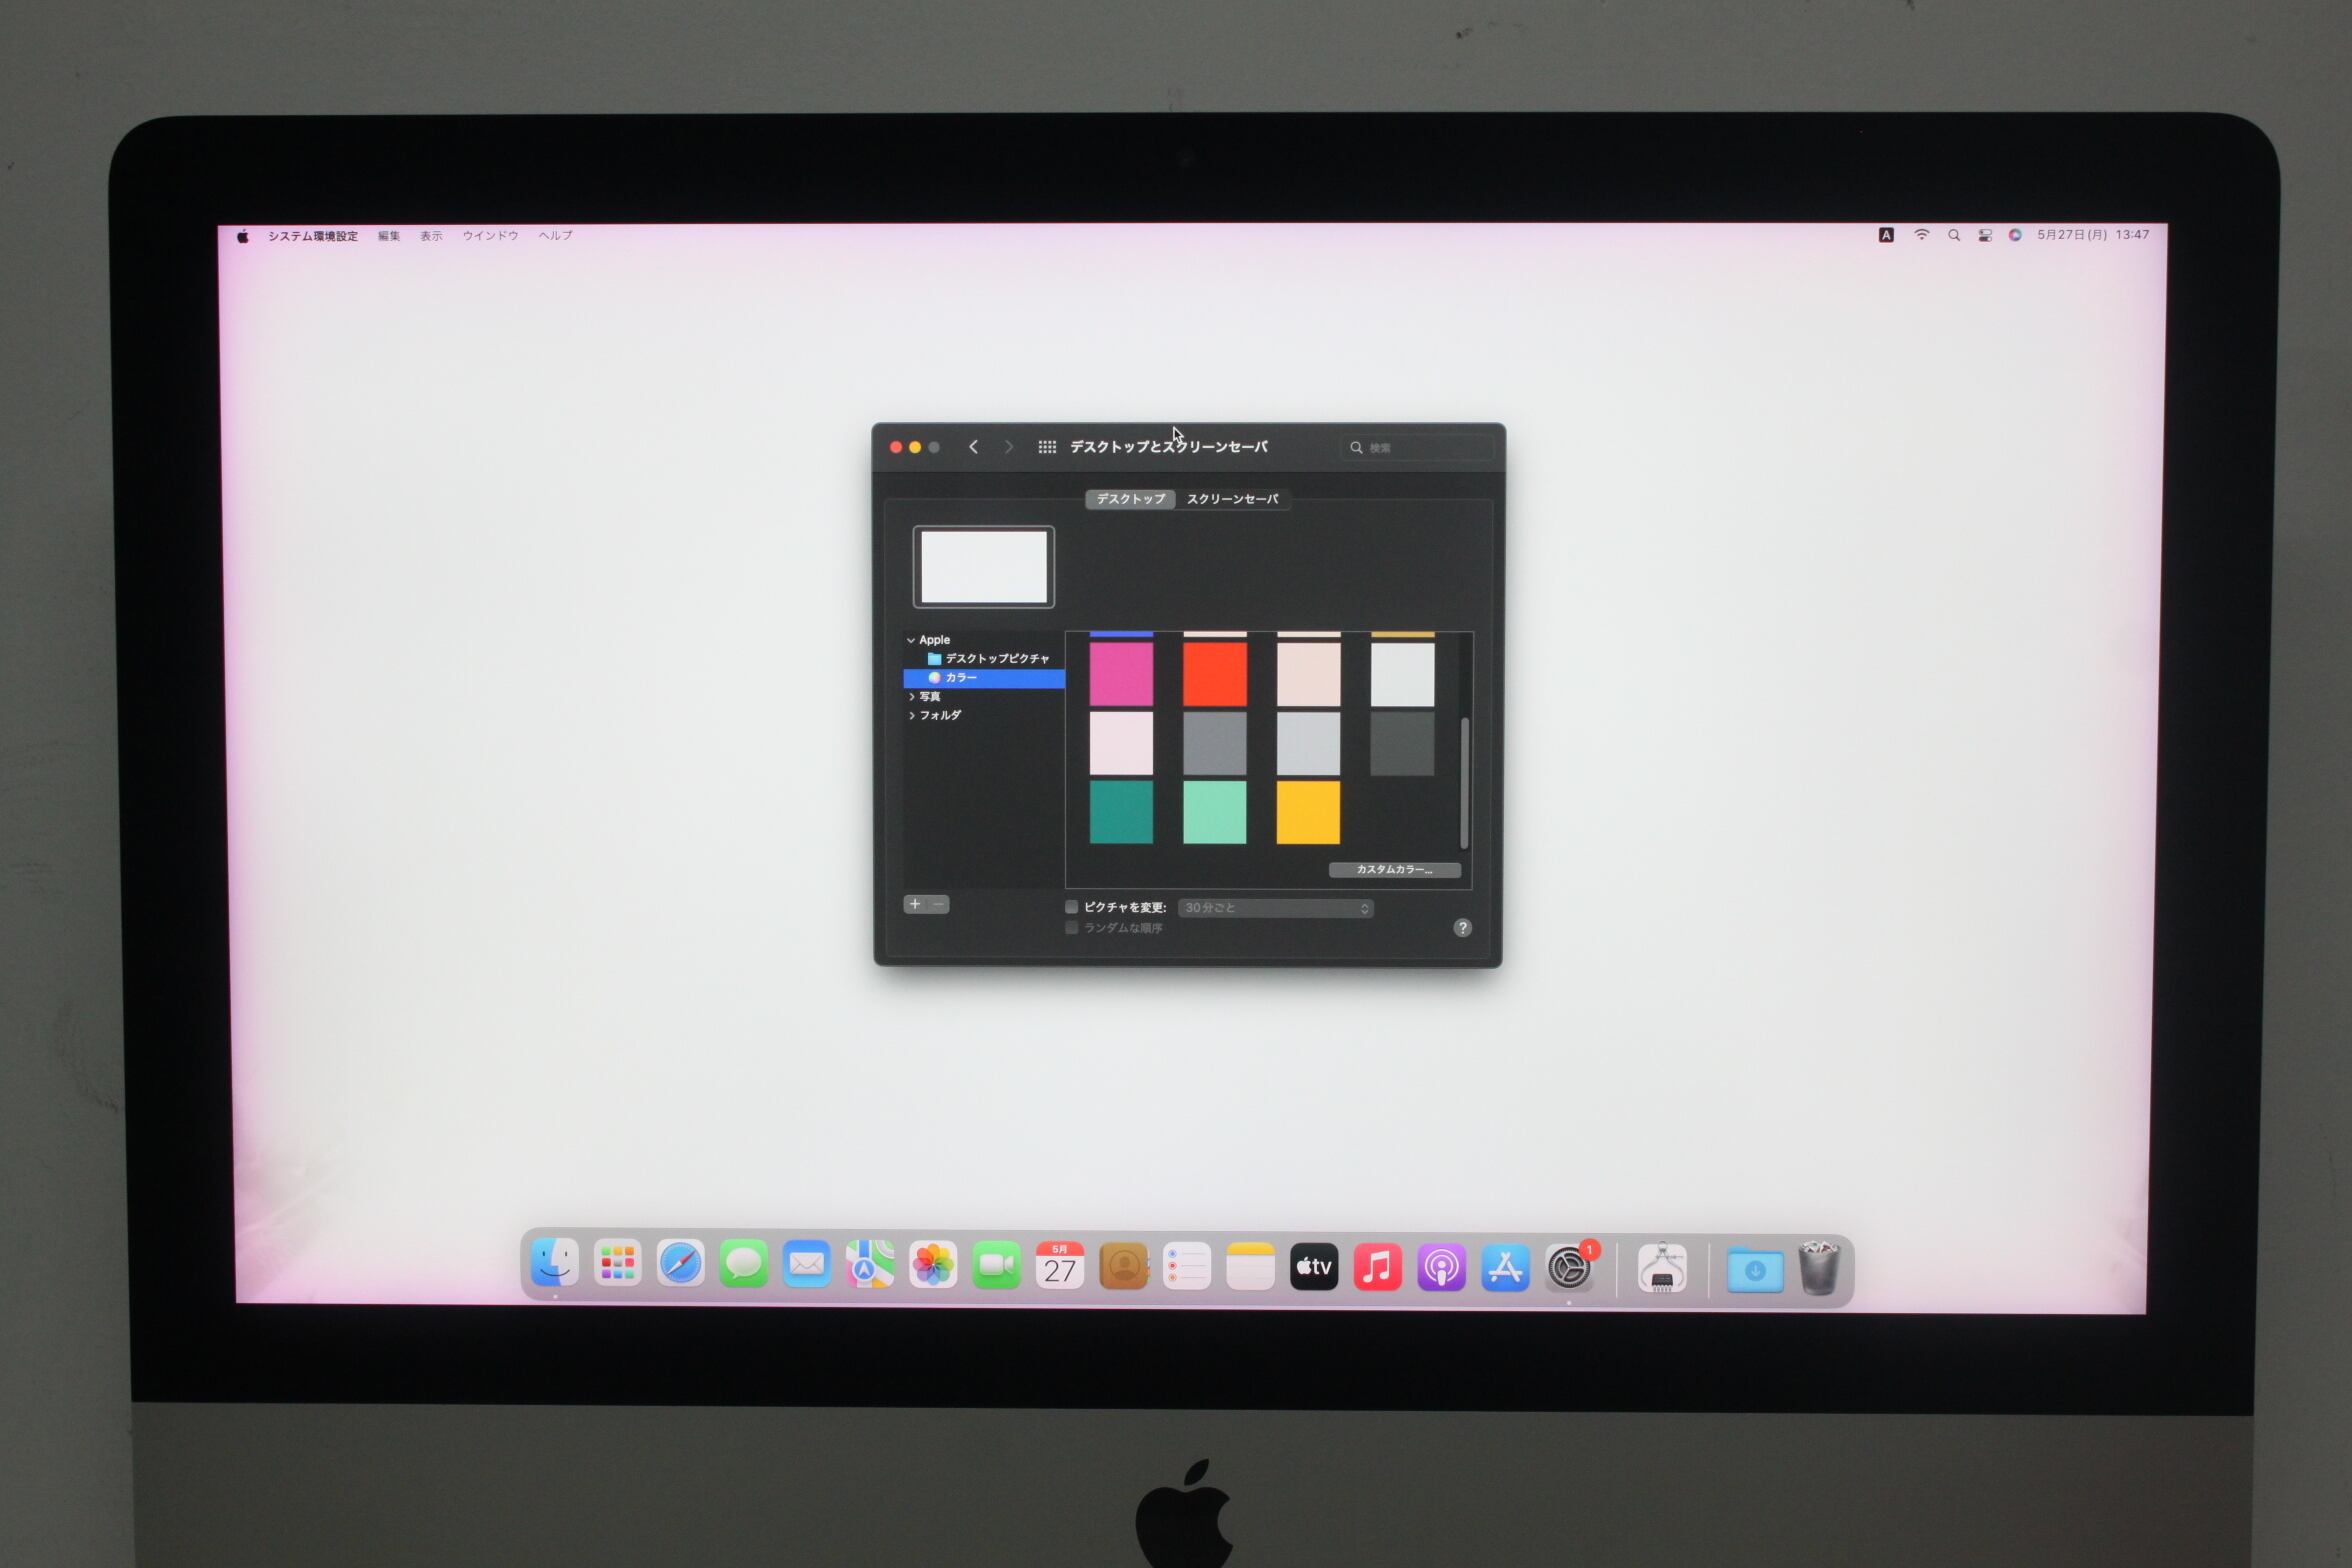
Task: Select the yellow color swatch
Action: pos(1308,812)
